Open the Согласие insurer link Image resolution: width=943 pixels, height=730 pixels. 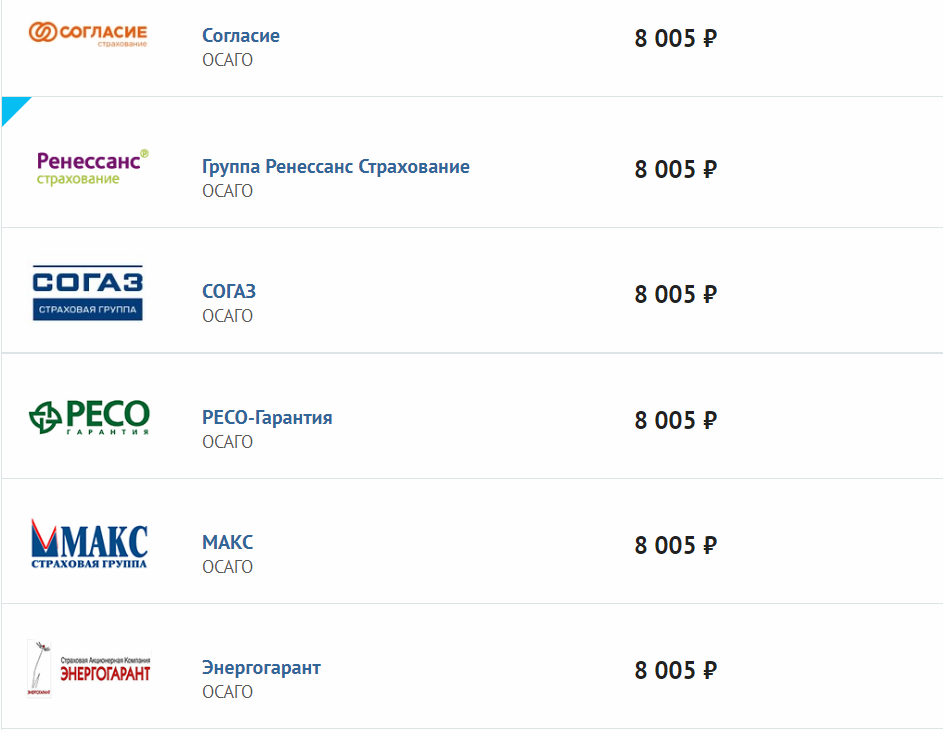point(241,36)
